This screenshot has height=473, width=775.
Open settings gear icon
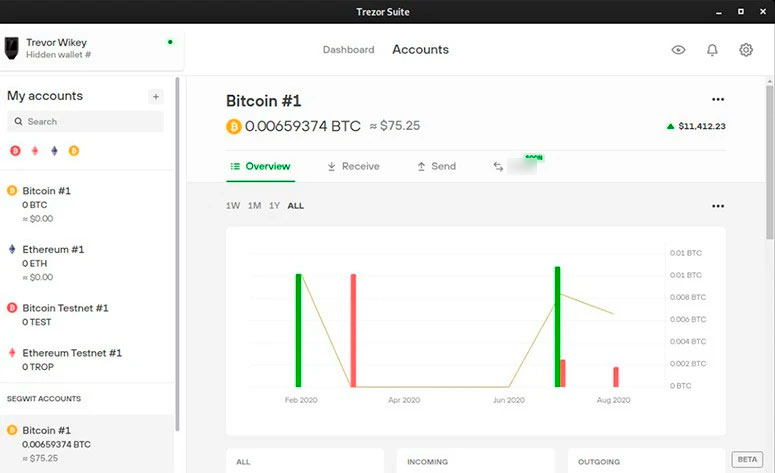point(746,50)
